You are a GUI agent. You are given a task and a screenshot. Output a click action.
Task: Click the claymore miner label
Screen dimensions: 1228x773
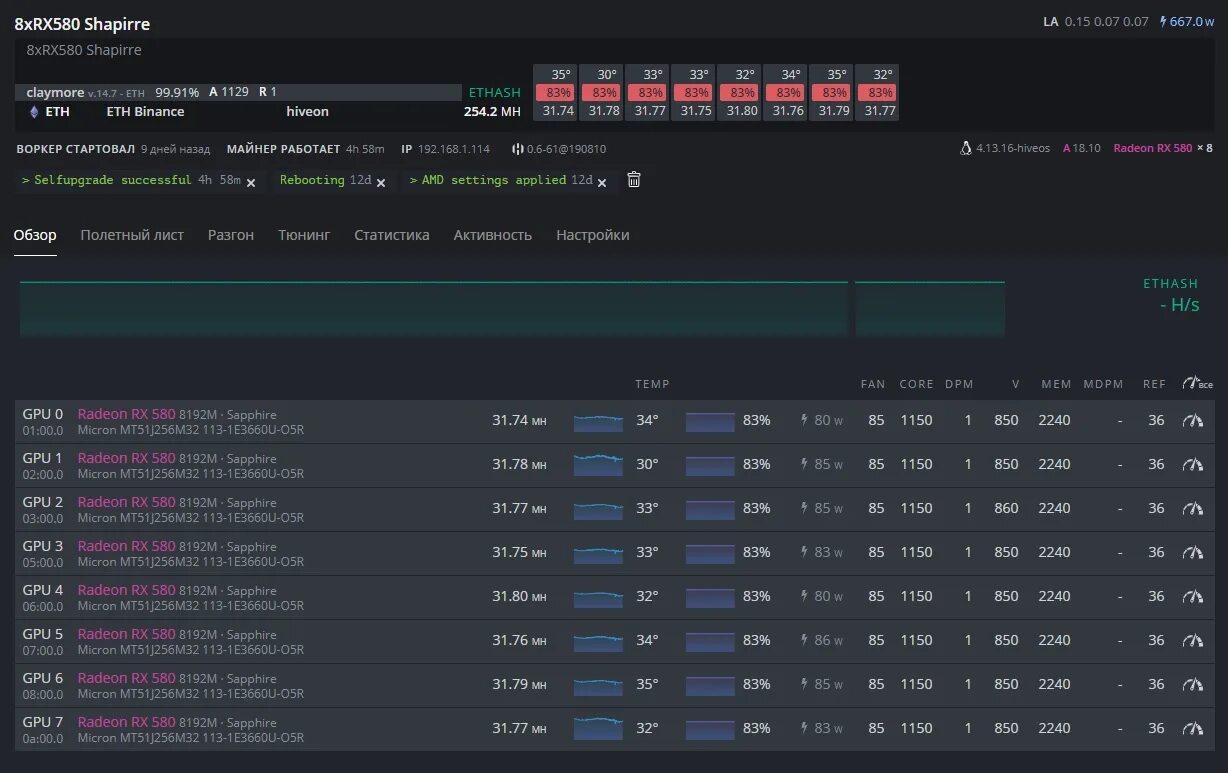(55, 92)
